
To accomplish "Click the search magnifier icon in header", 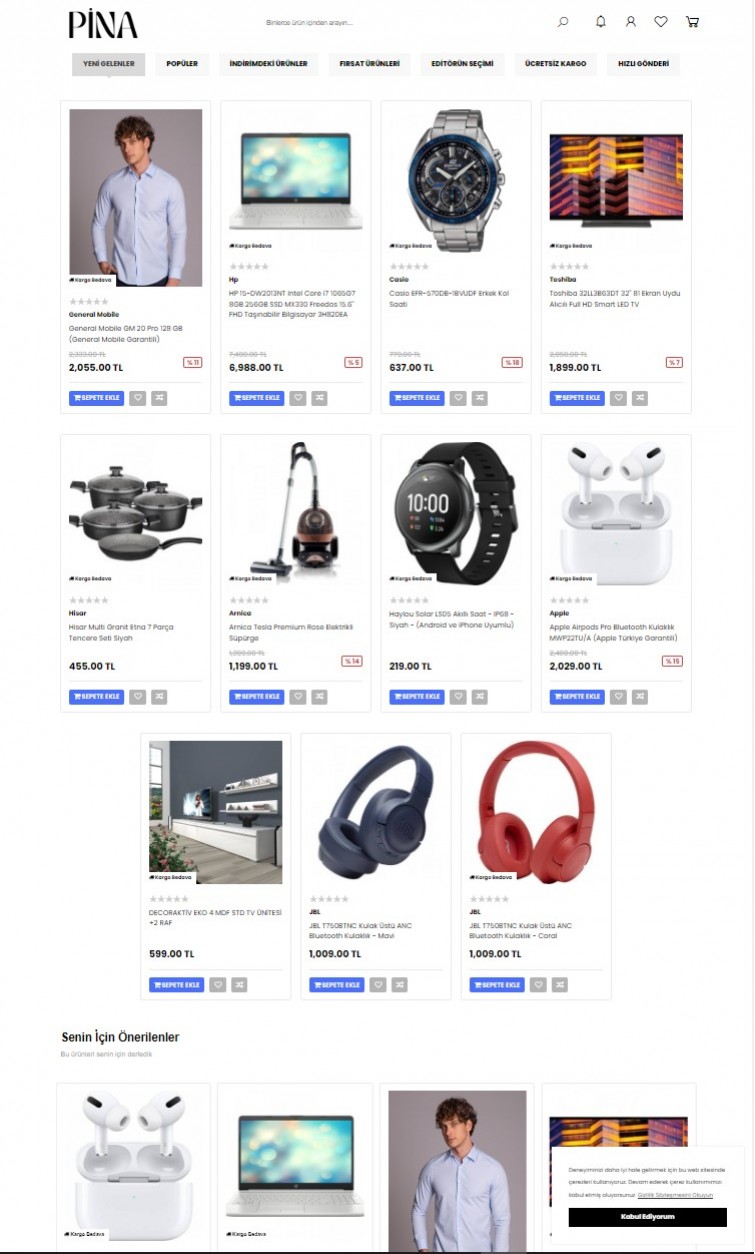I will coord(563,22).
